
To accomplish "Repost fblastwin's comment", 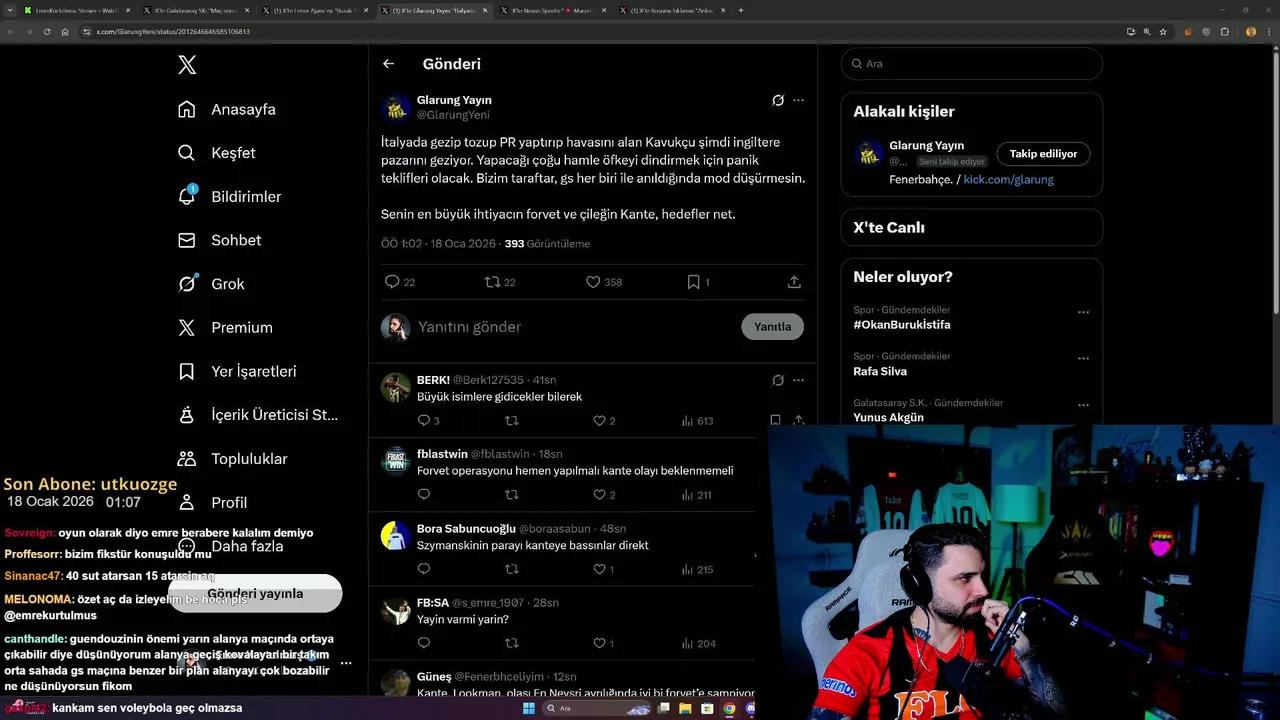I will click(512, 495).
